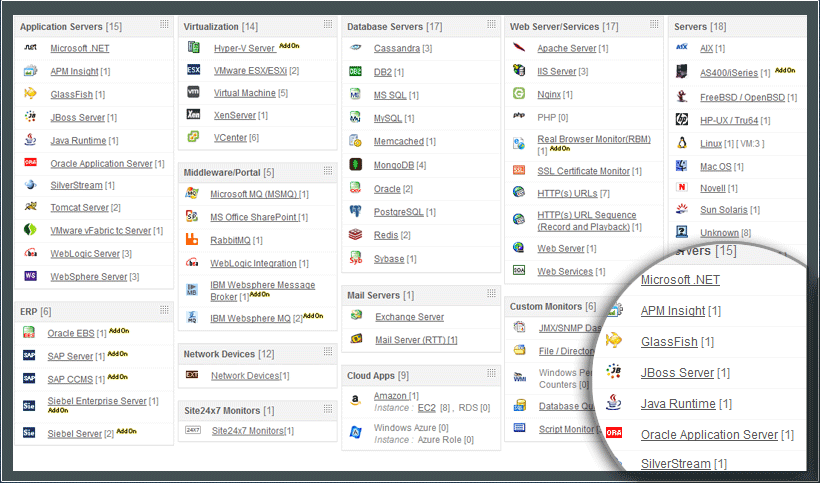Click the Cassandra eye icon
This screenshot has height=483, width=820.
coord(356,48)
